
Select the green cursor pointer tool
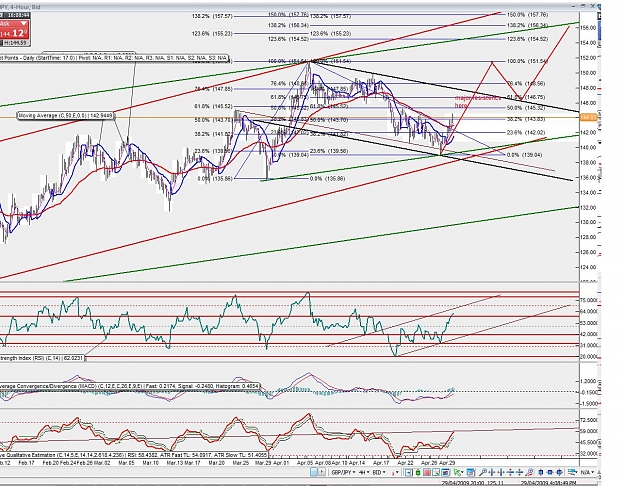click(457, 473)
